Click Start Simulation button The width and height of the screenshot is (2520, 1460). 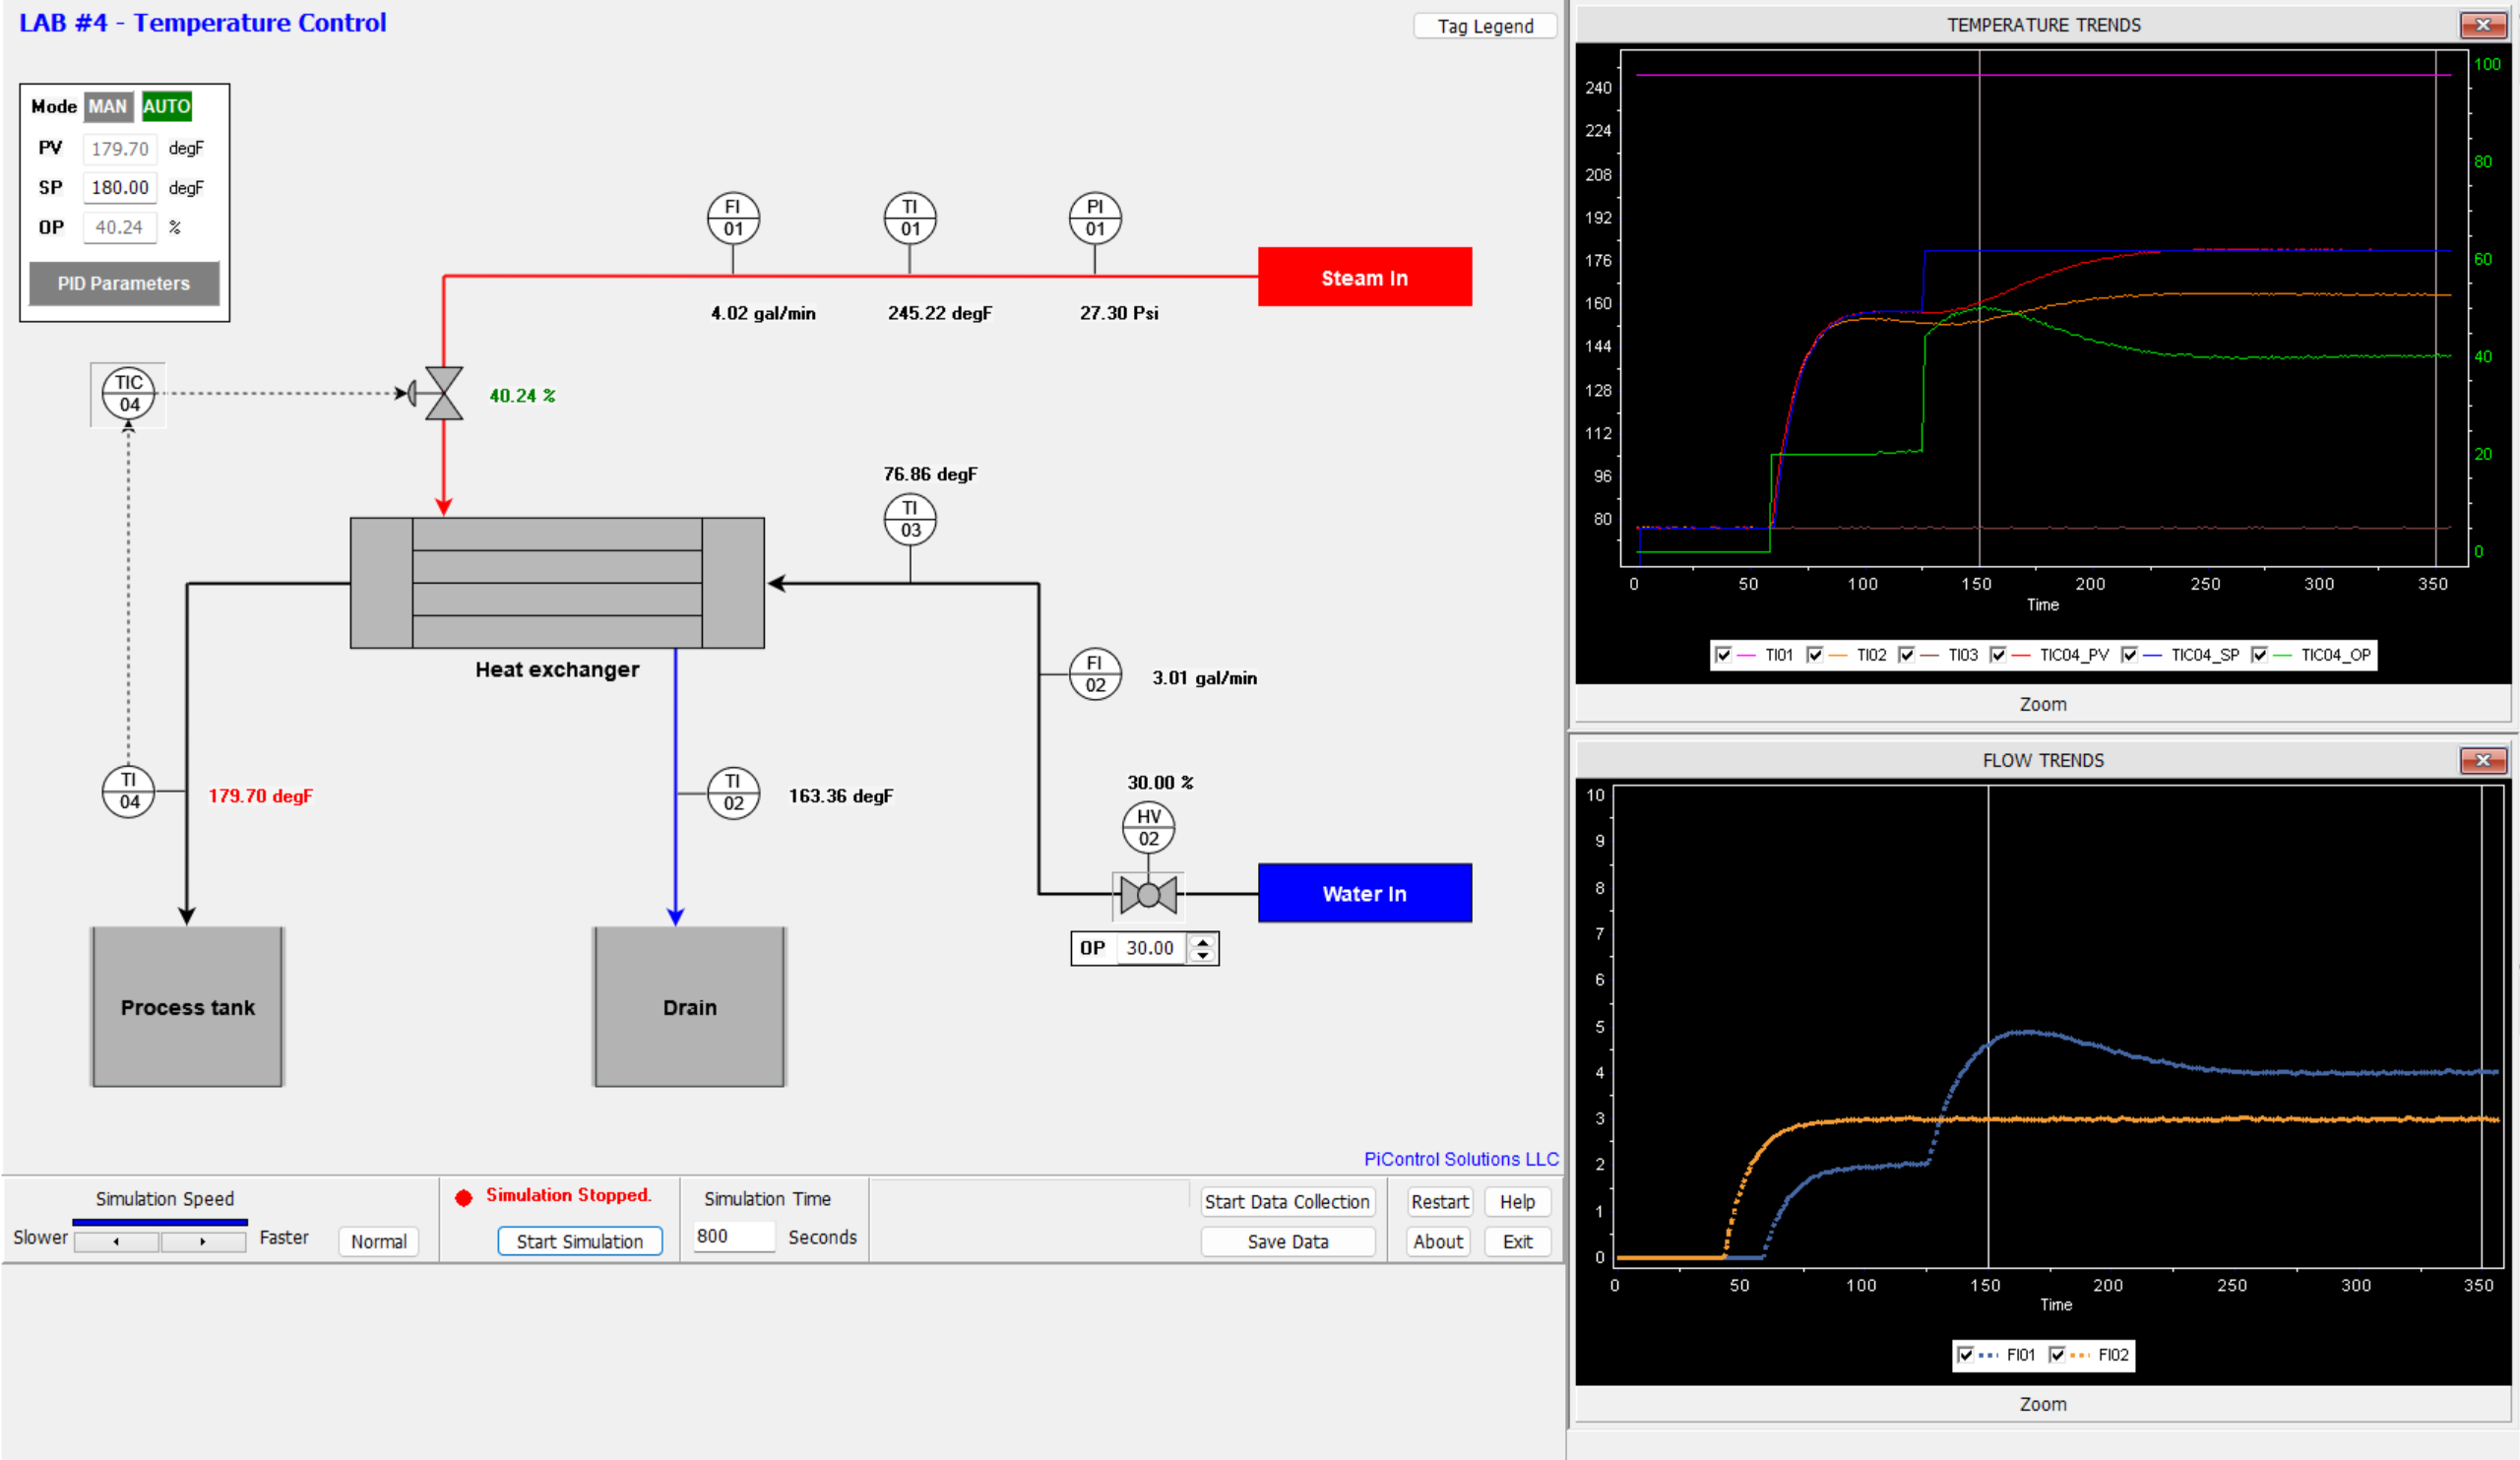pyautogui.click(x=580, y=1241)
